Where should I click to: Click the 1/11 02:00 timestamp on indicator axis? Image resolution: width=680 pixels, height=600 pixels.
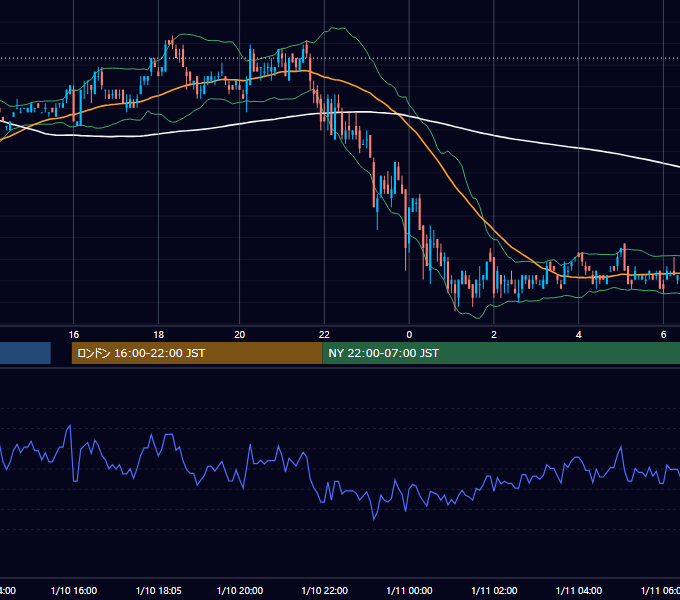(494, 590)
